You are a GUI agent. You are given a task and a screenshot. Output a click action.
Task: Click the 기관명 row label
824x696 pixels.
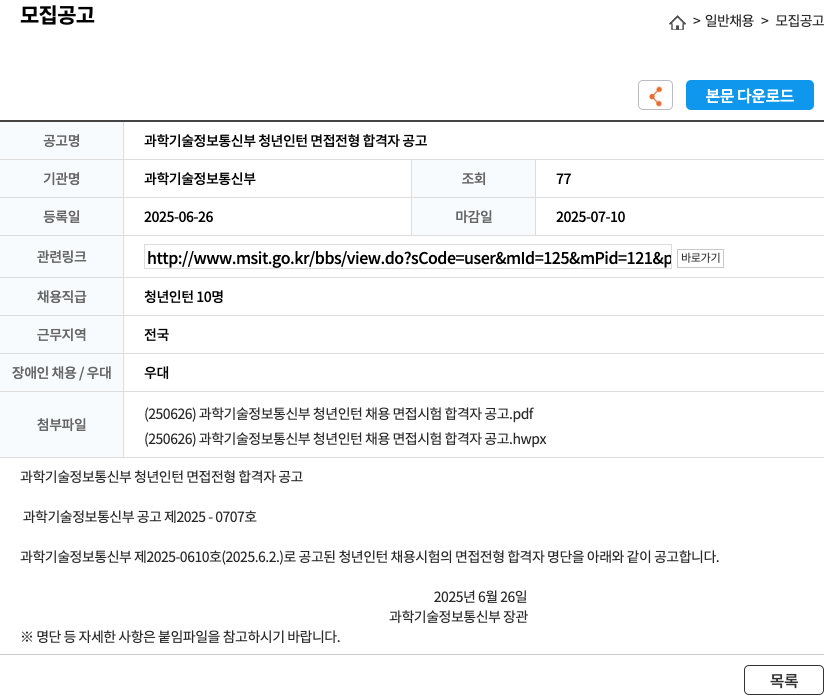click(x=61, y=179)
